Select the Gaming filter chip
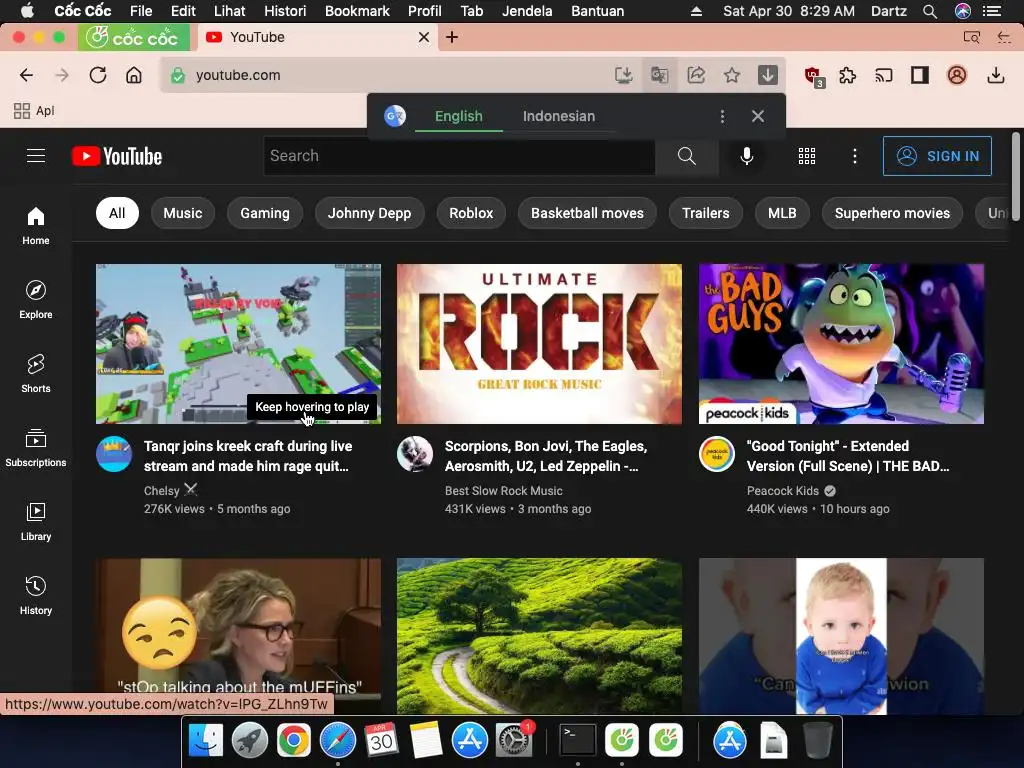Screen dimensions: 1024x768 [264, 213]
